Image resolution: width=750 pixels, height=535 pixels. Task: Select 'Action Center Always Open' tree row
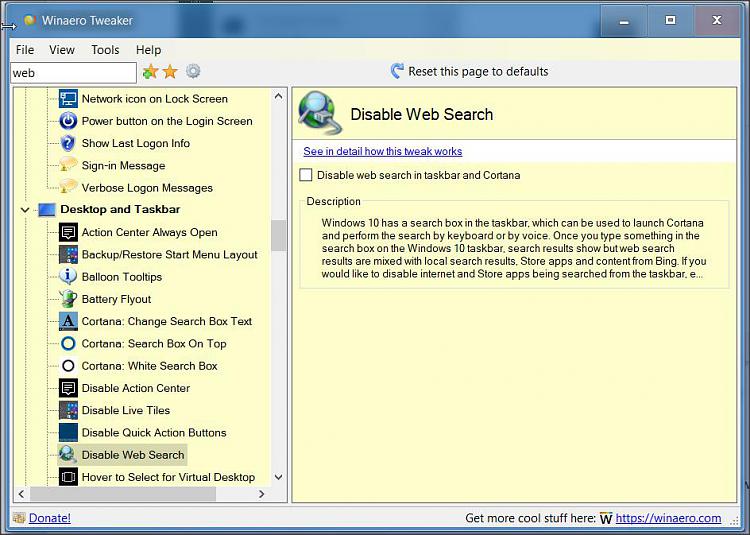150,232
